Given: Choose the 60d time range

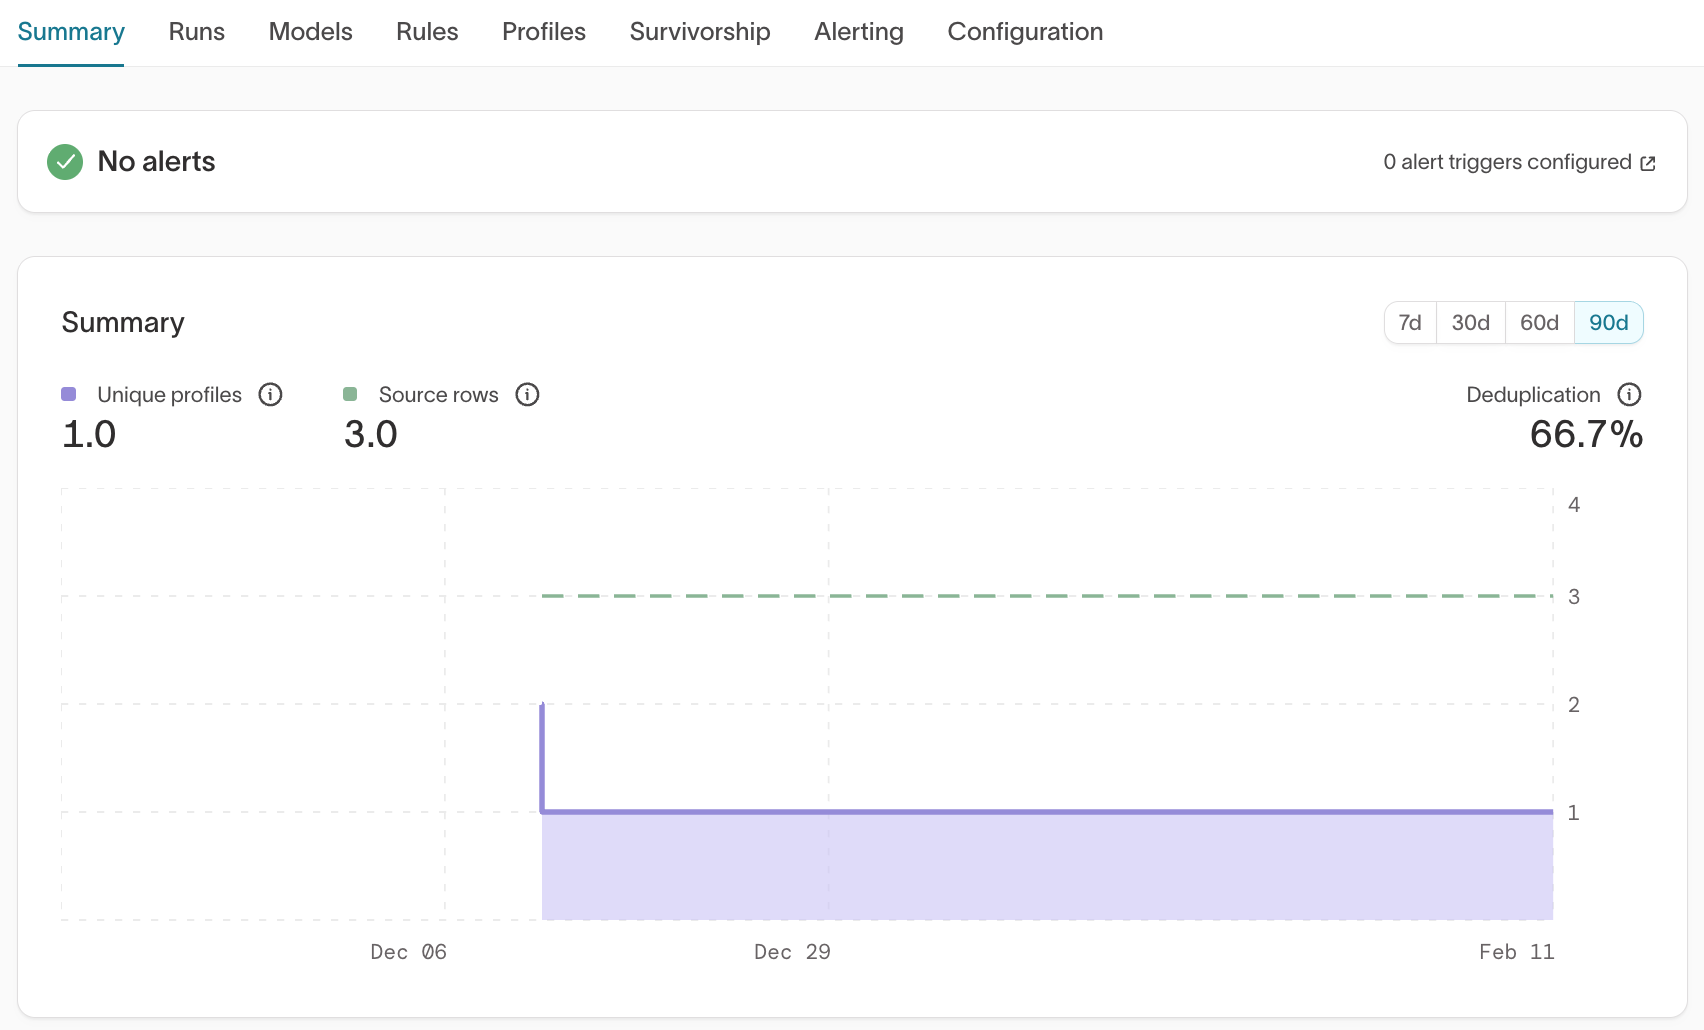Looking at the screenshot, I should coord(1539,322).
